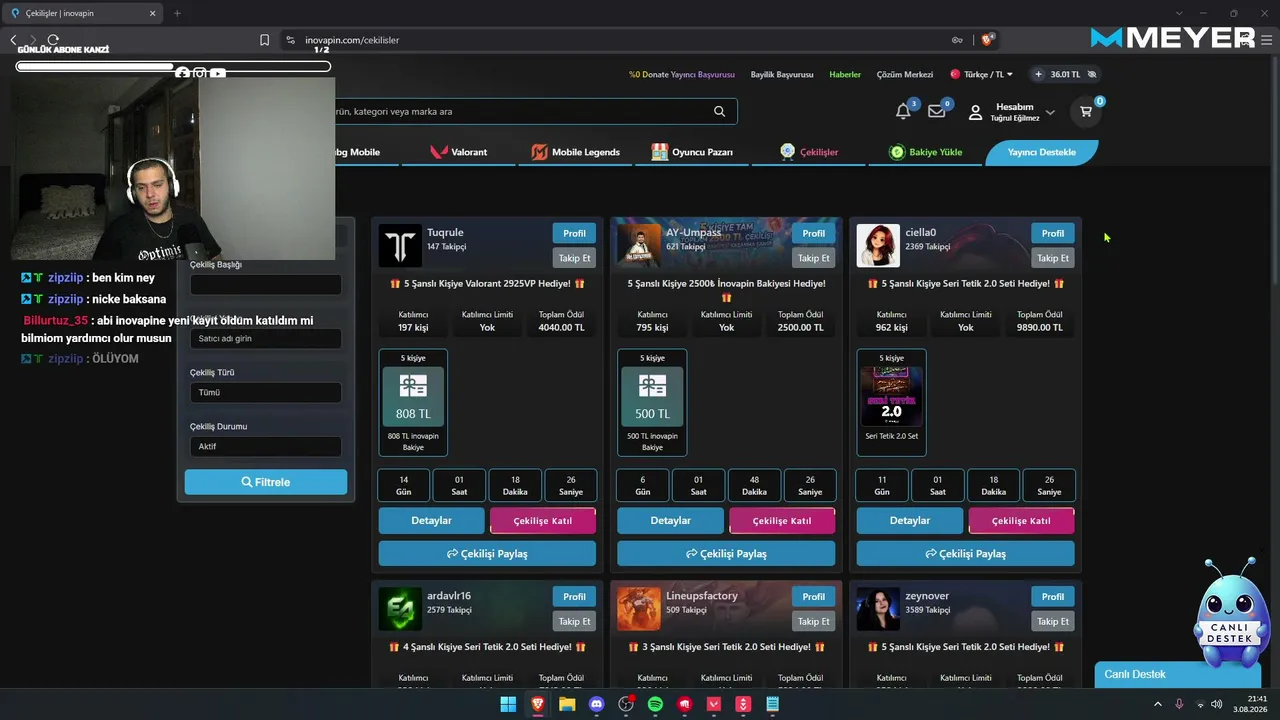Reload the inovapin page

point(53,40)
